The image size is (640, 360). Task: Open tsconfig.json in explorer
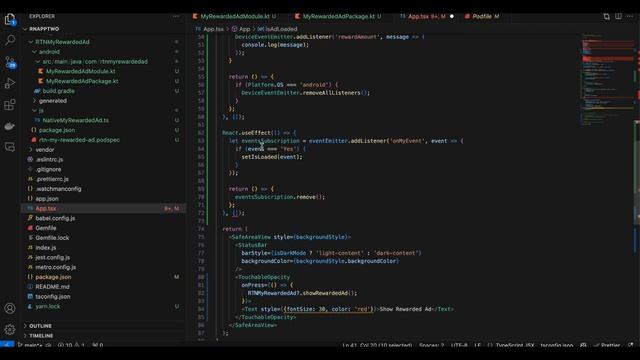52,297
